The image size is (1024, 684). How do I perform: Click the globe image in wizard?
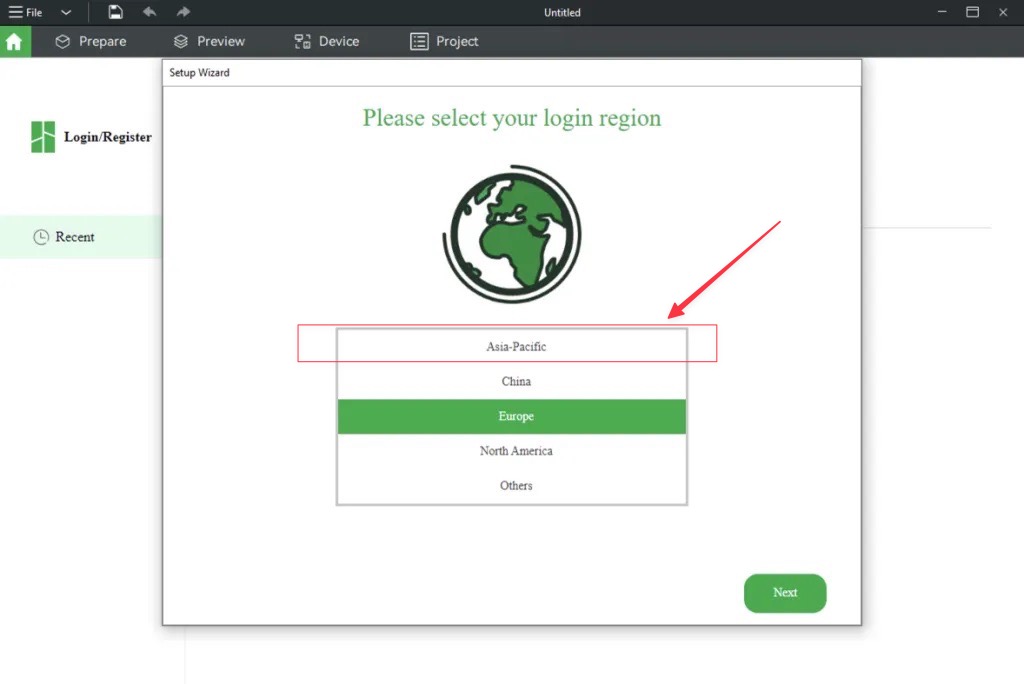[511, 233]
